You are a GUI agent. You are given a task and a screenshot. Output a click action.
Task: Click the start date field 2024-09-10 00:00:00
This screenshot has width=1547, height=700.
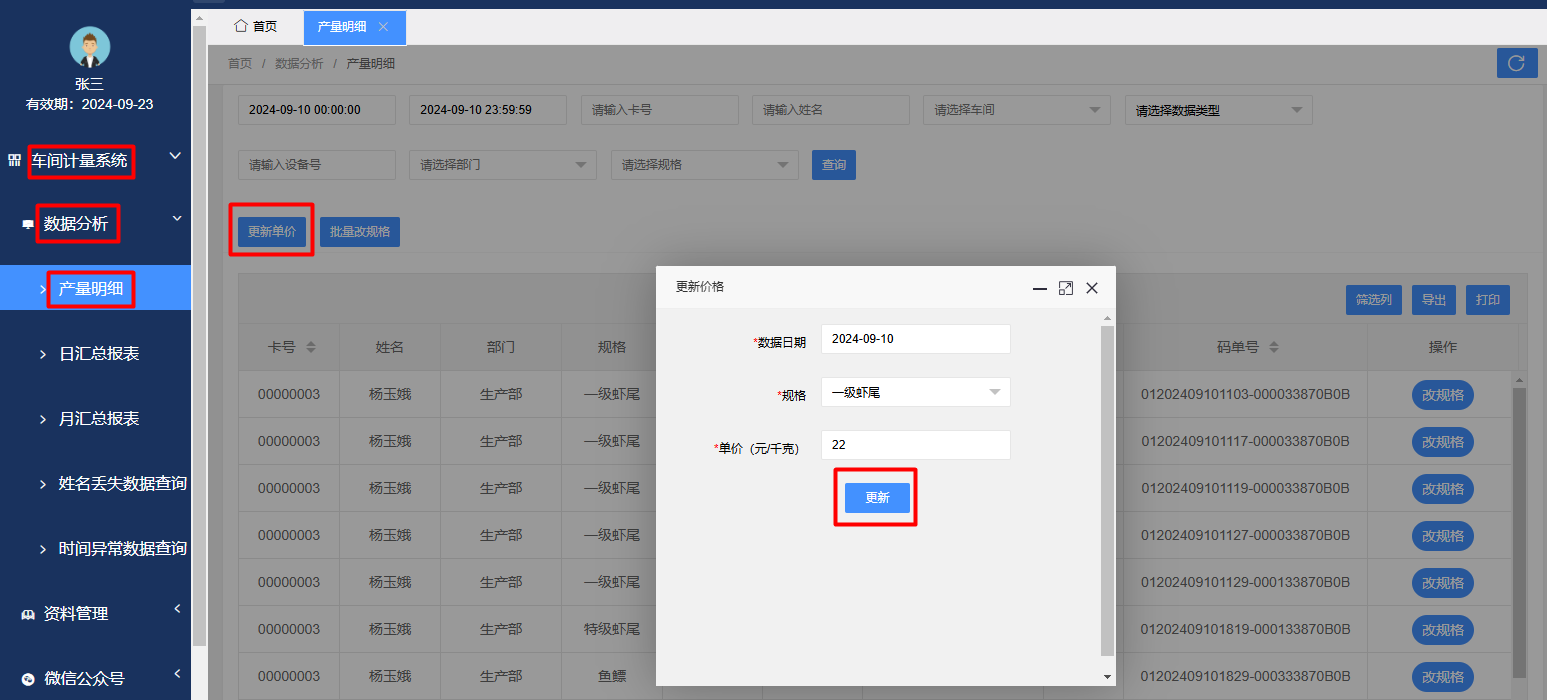point(317,110)
